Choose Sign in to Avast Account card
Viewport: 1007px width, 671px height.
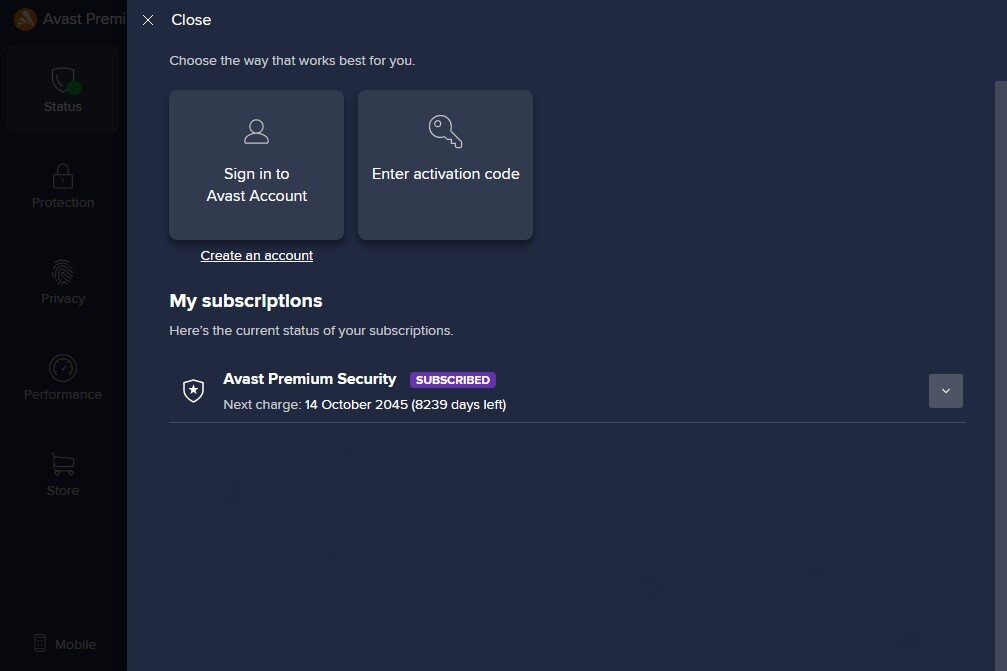[256, 165]
